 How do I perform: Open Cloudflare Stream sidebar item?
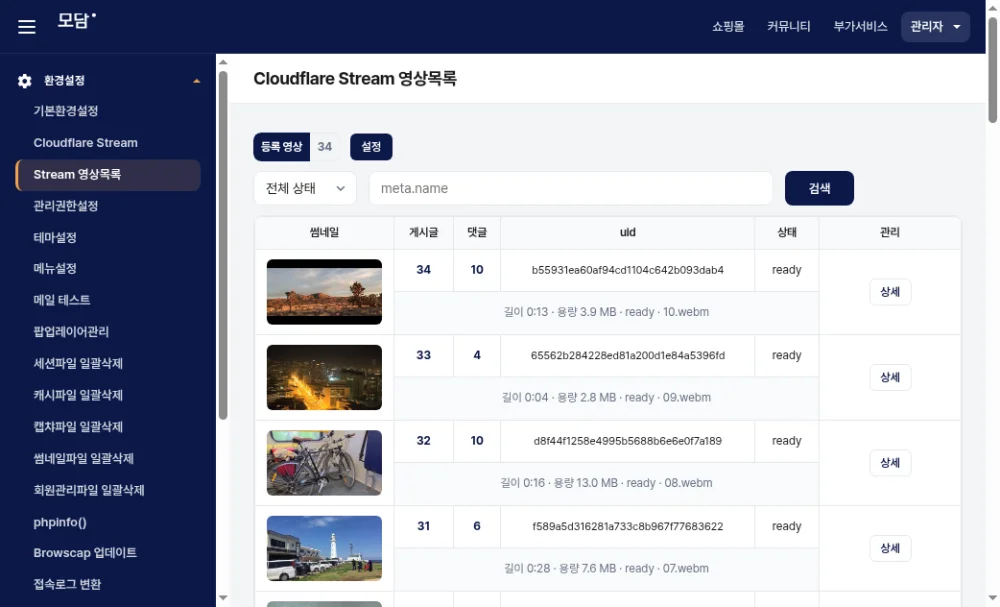(85, 143)
